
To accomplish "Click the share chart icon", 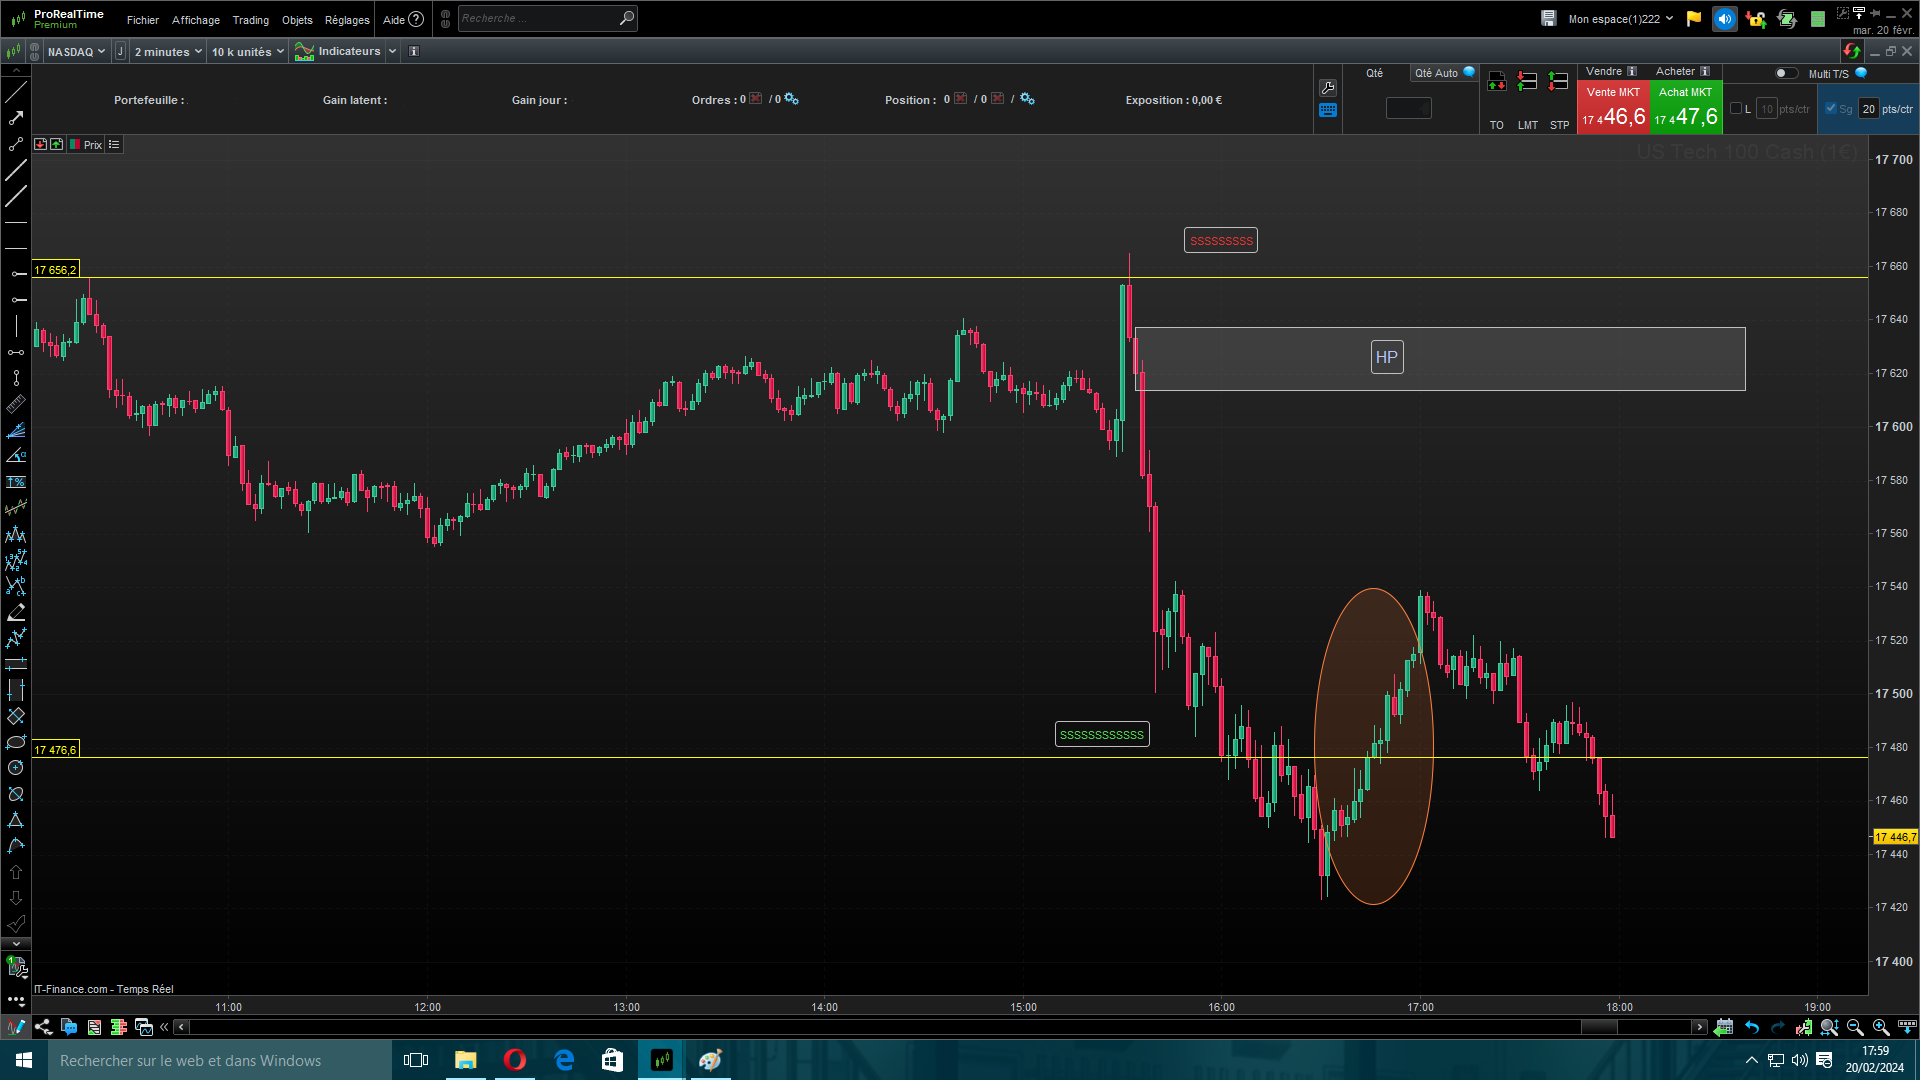I will tap(43, 1027).
